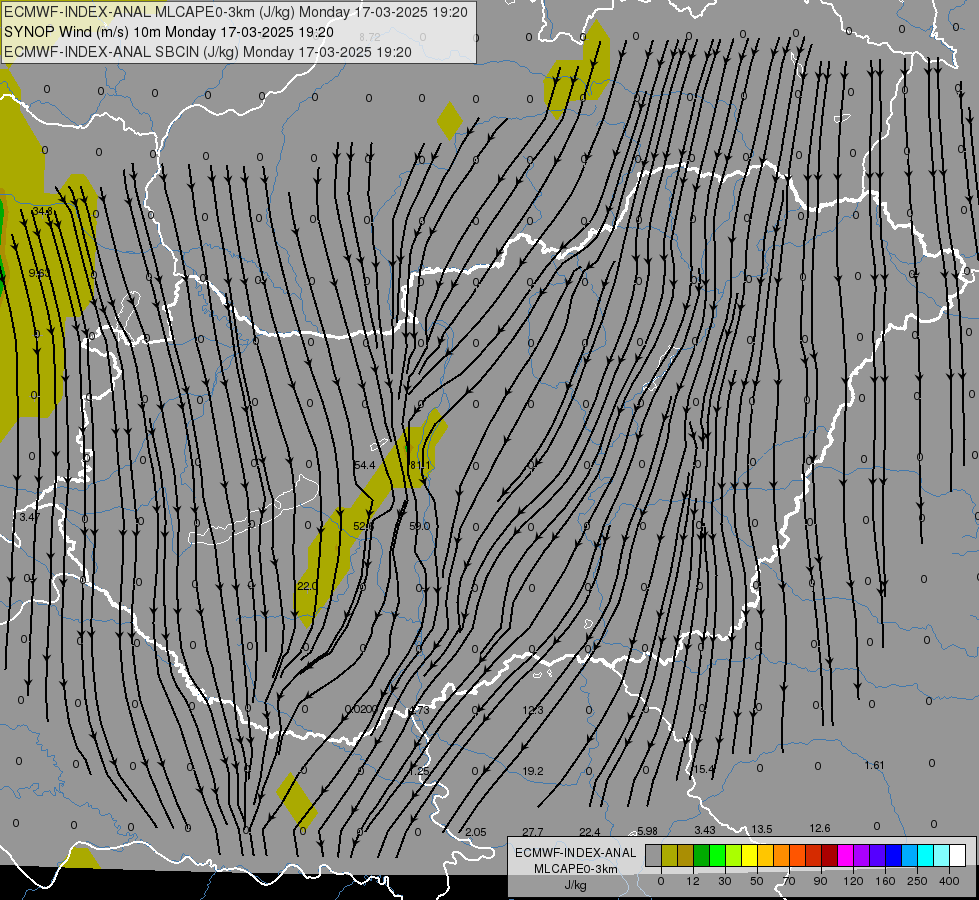The image size is (979, 900).
Task: Click the legend scale label 160
Action: pyautogui.click(x=885, y=881)
